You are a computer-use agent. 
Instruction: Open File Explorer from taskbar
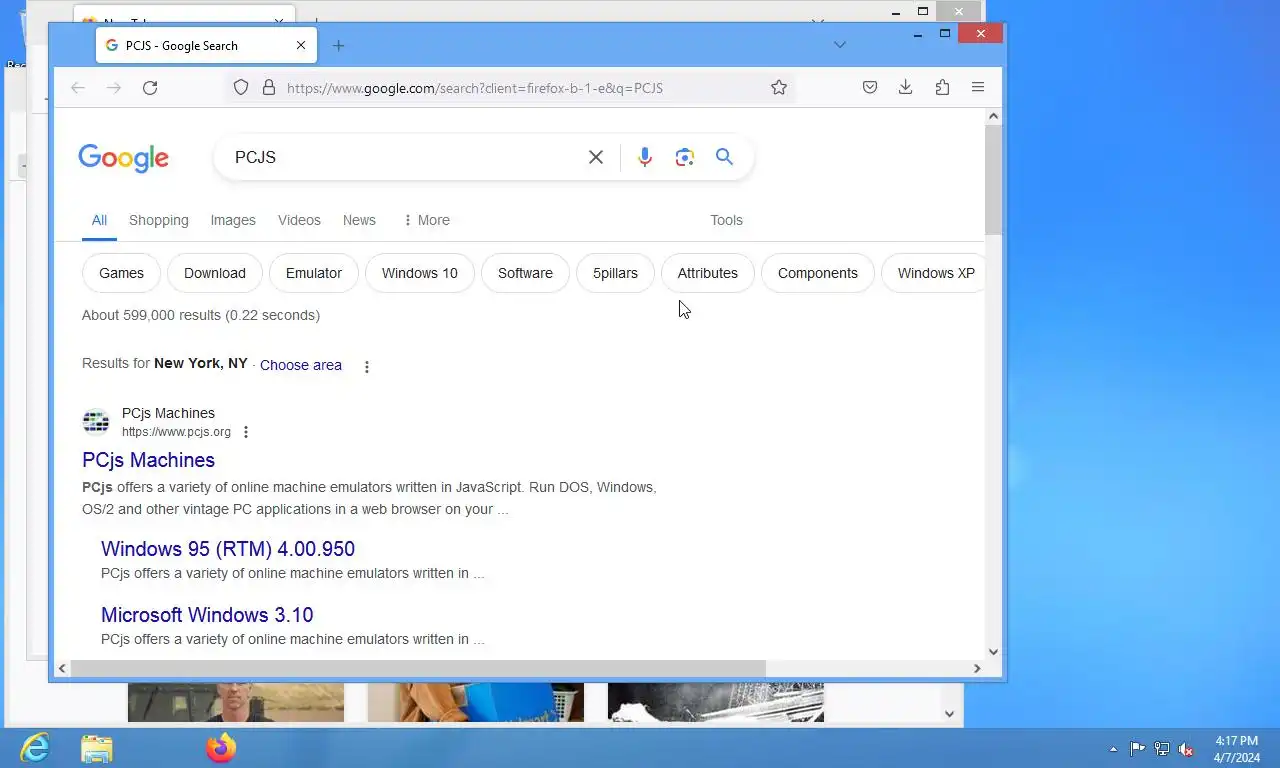97,748
